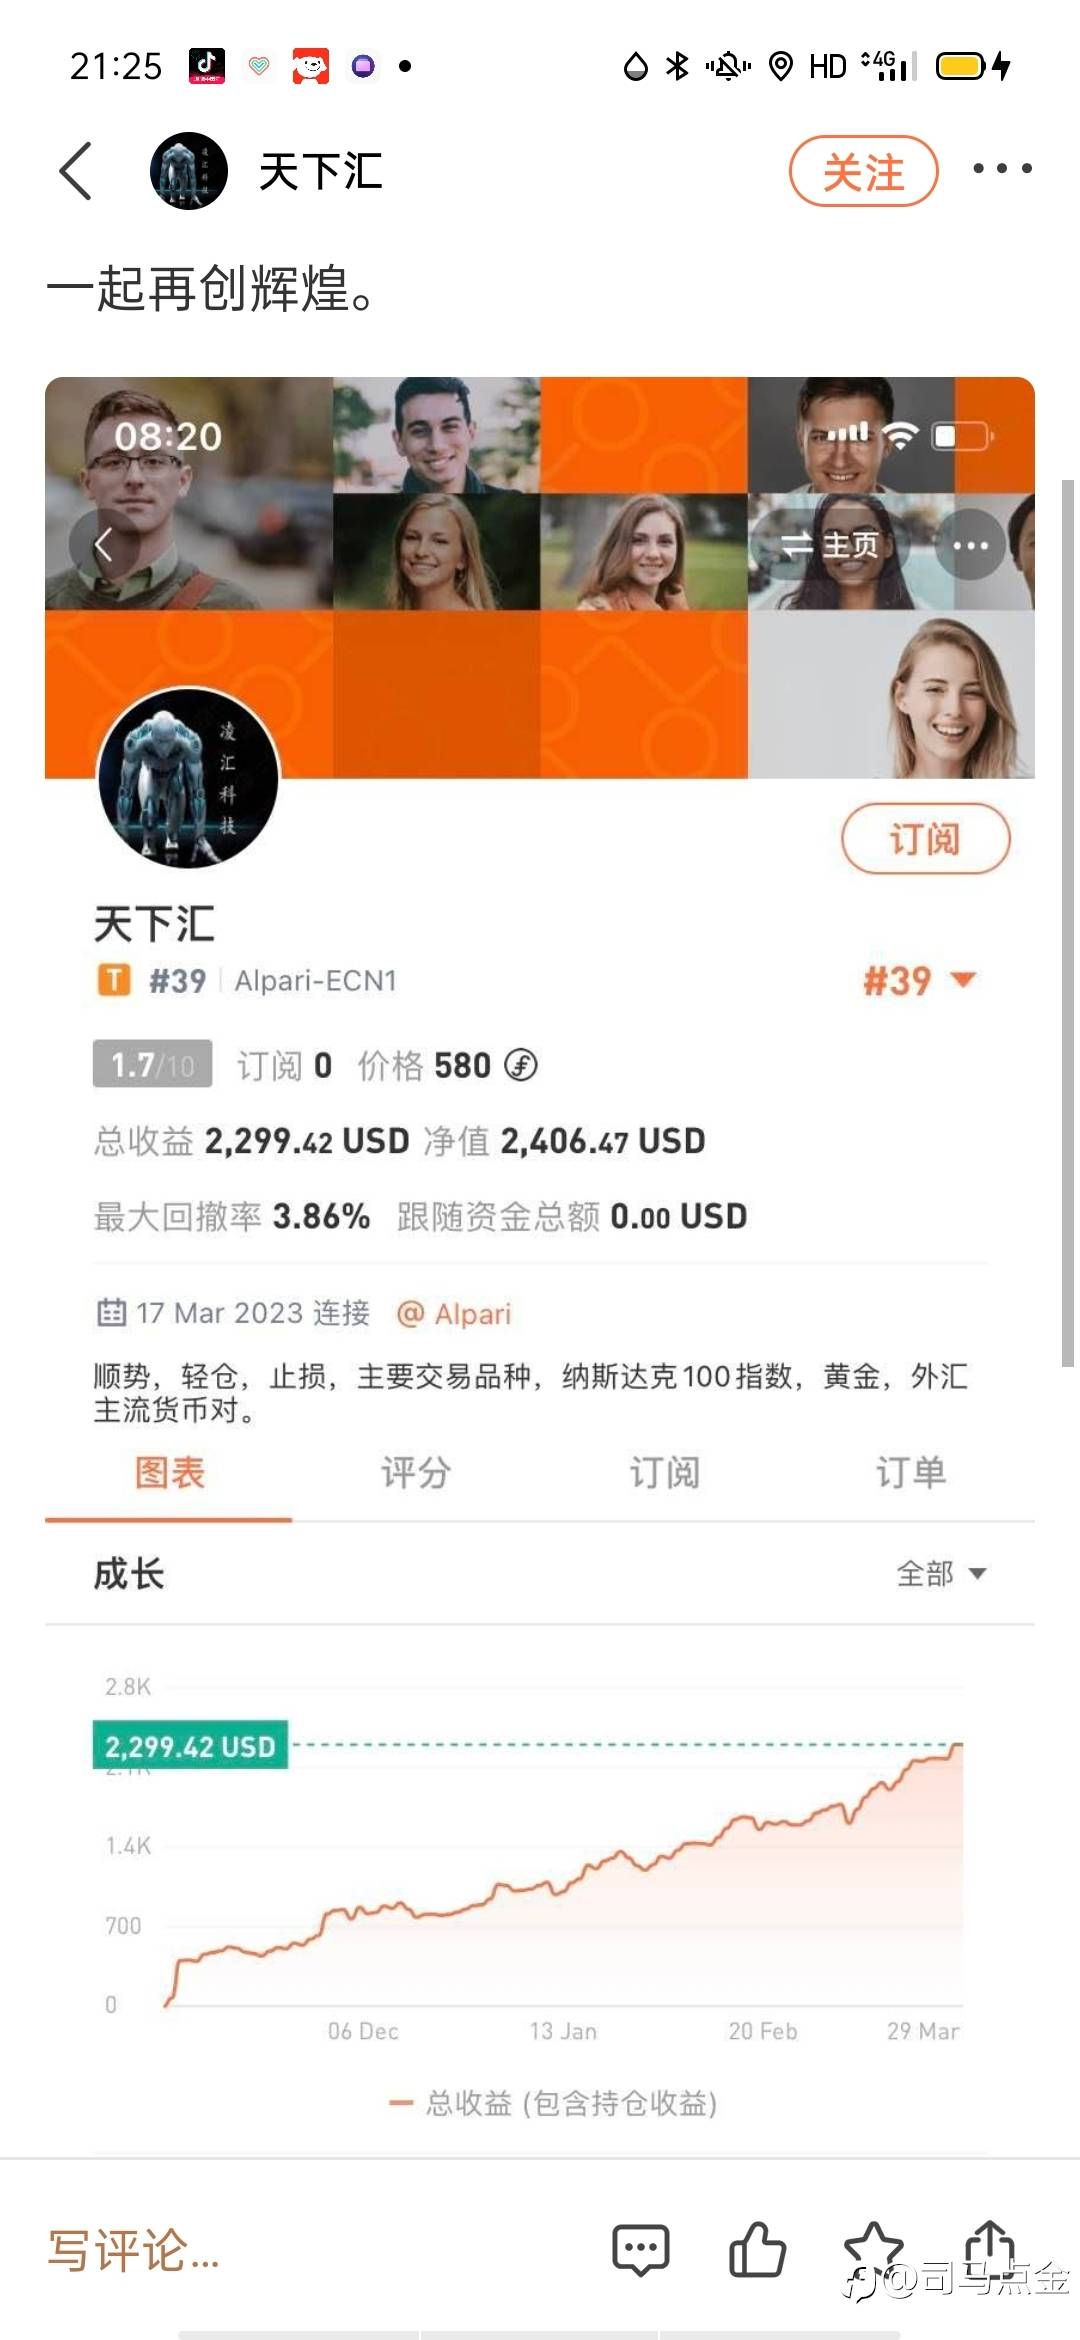Tap the thumbs-up like icon
Viewport: 1080px width, 2340px height.
[x=757, y=2249]
